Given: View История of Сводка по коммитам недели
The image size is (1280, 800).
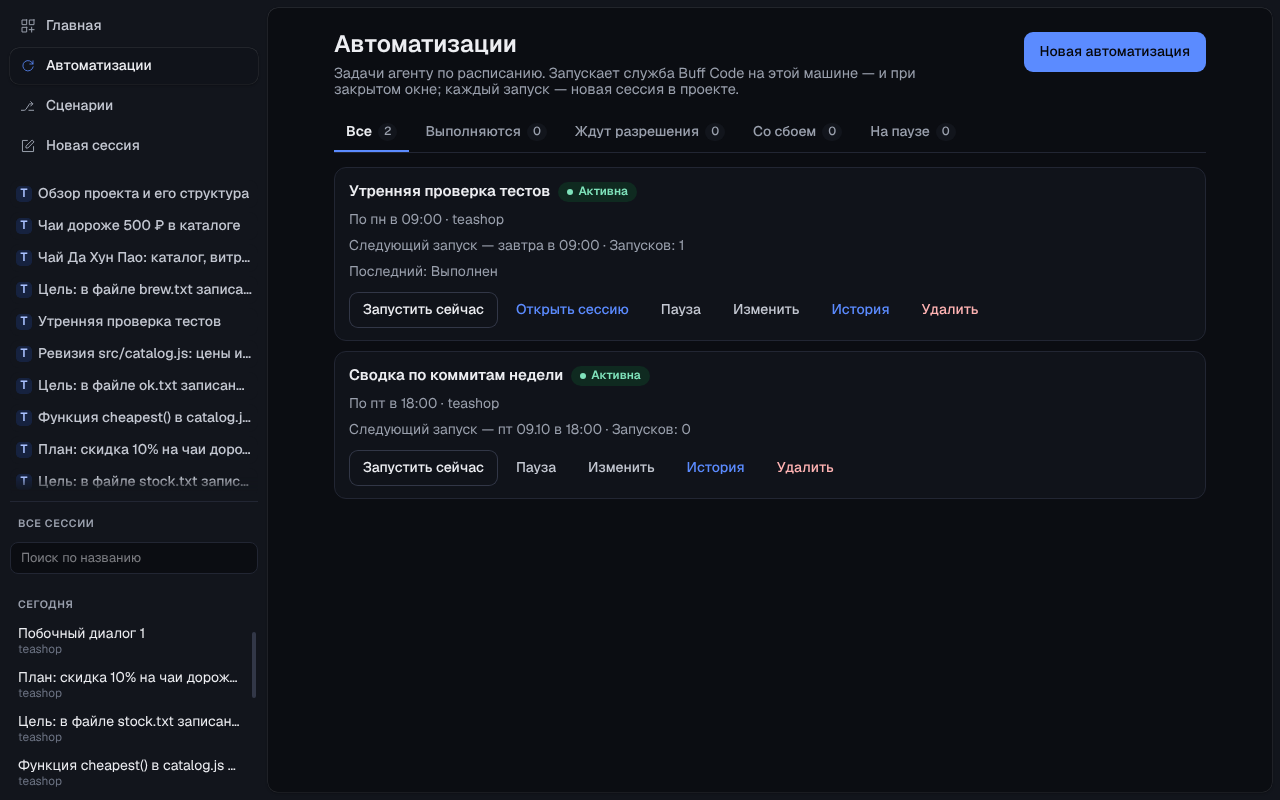Looking at the screenshot, I should pyautogui.click(x=715, y=468).
